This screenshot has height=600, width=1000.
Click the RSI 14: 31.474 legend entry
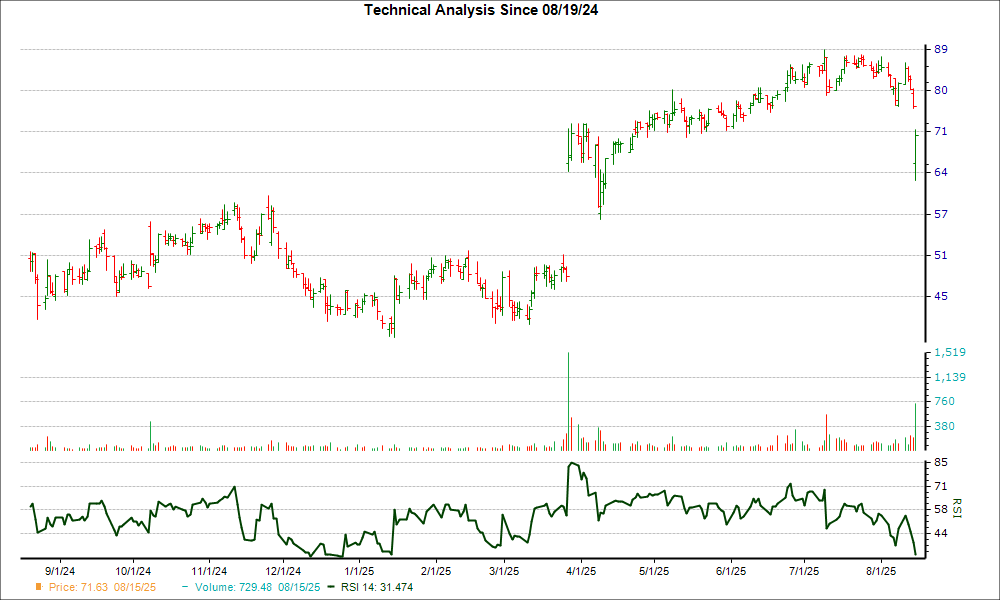[377, 587]
